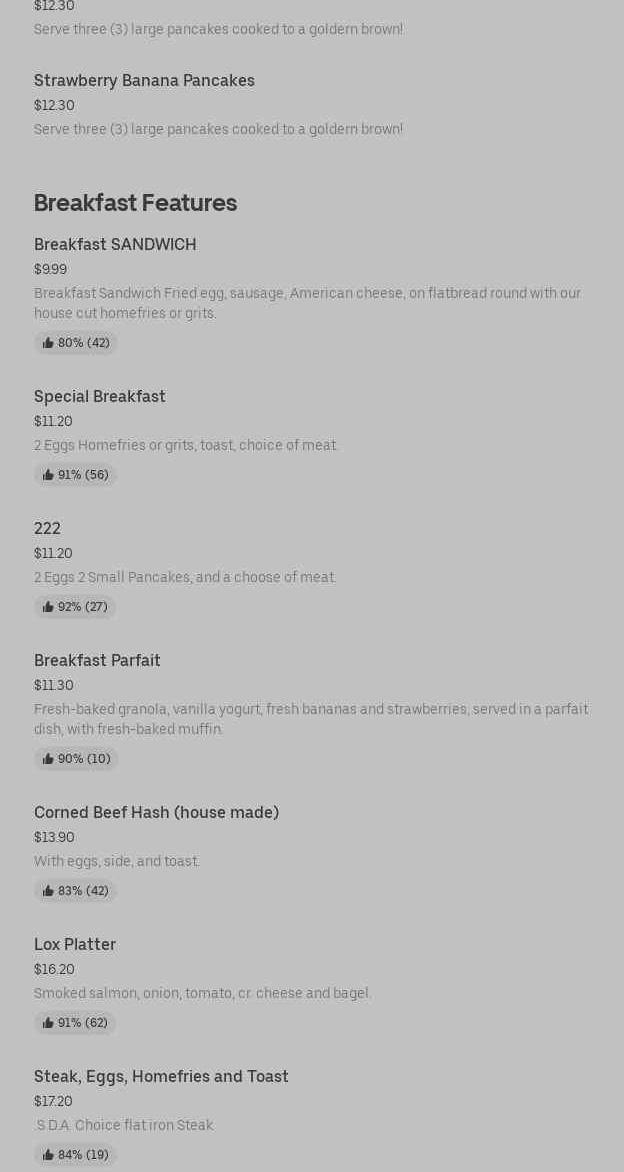Click the thumbs-up icon for Breakfast SANDWICH
The height and width of the screenshot is (1172, 624).
48,343
